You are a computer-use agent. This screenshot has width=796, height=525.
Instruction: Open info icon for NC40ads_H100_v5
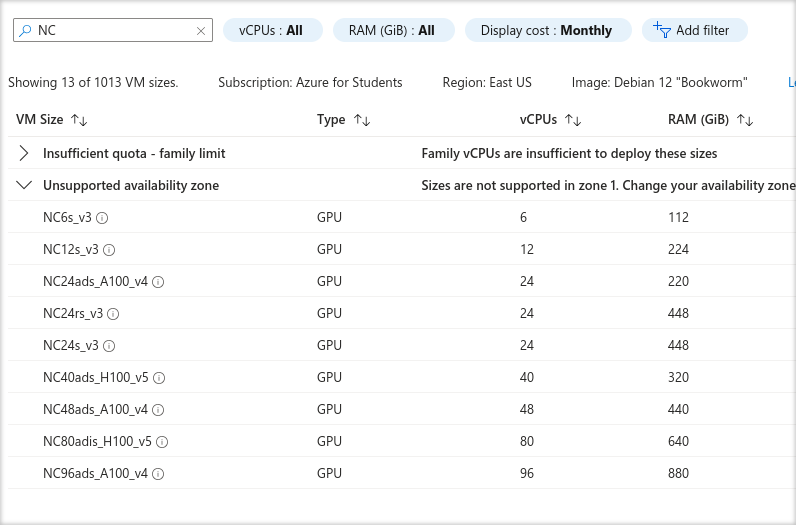point(159,377)
